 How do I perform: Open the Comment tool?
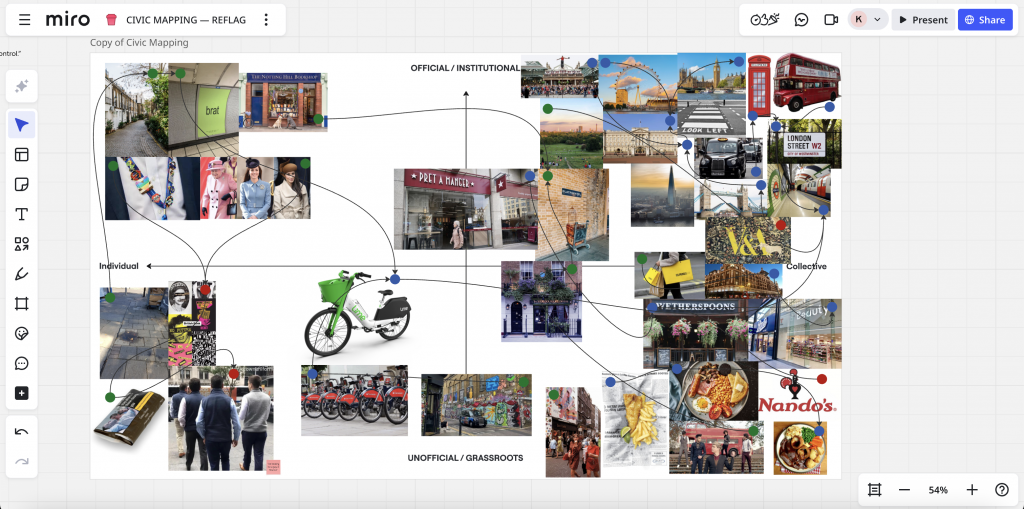coord(22,364)
